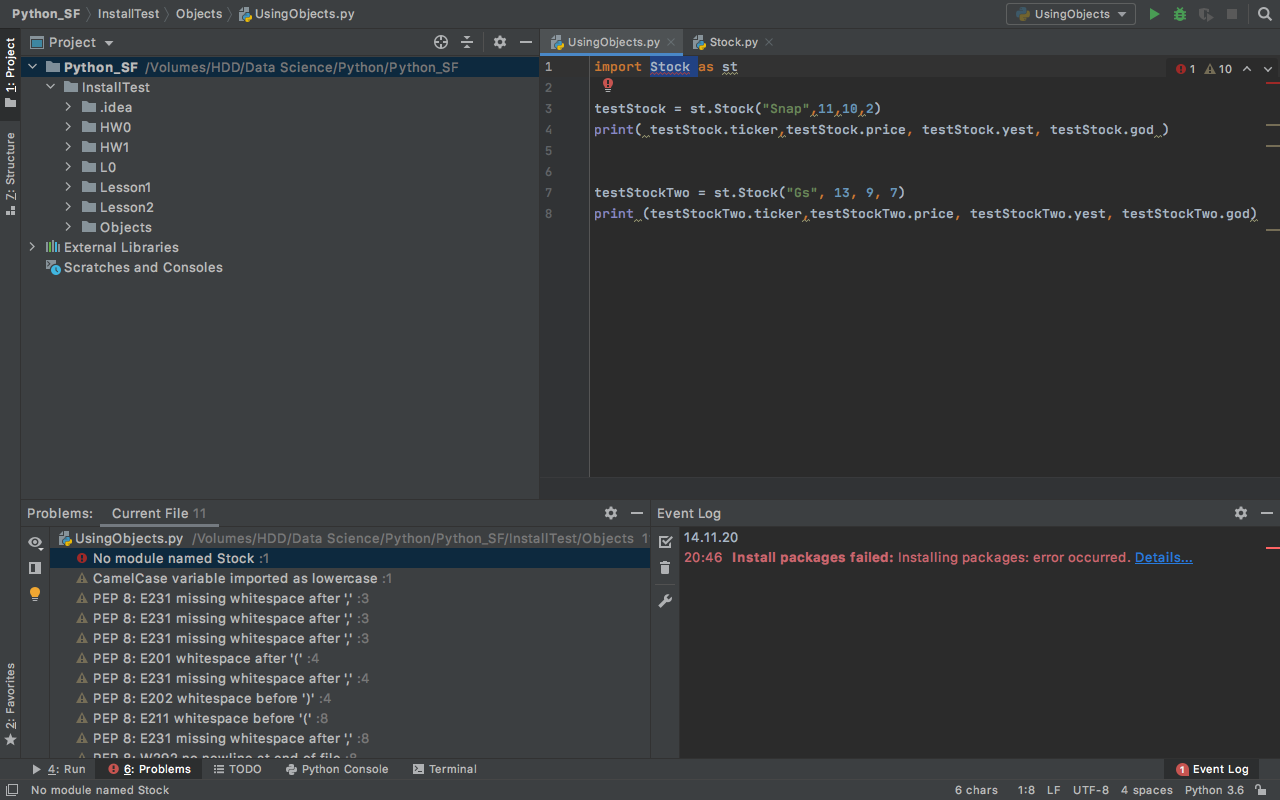The height and width of the screenshot is (800, 1280).
Task: Expand the .idea folder
Action: [69, 107]
